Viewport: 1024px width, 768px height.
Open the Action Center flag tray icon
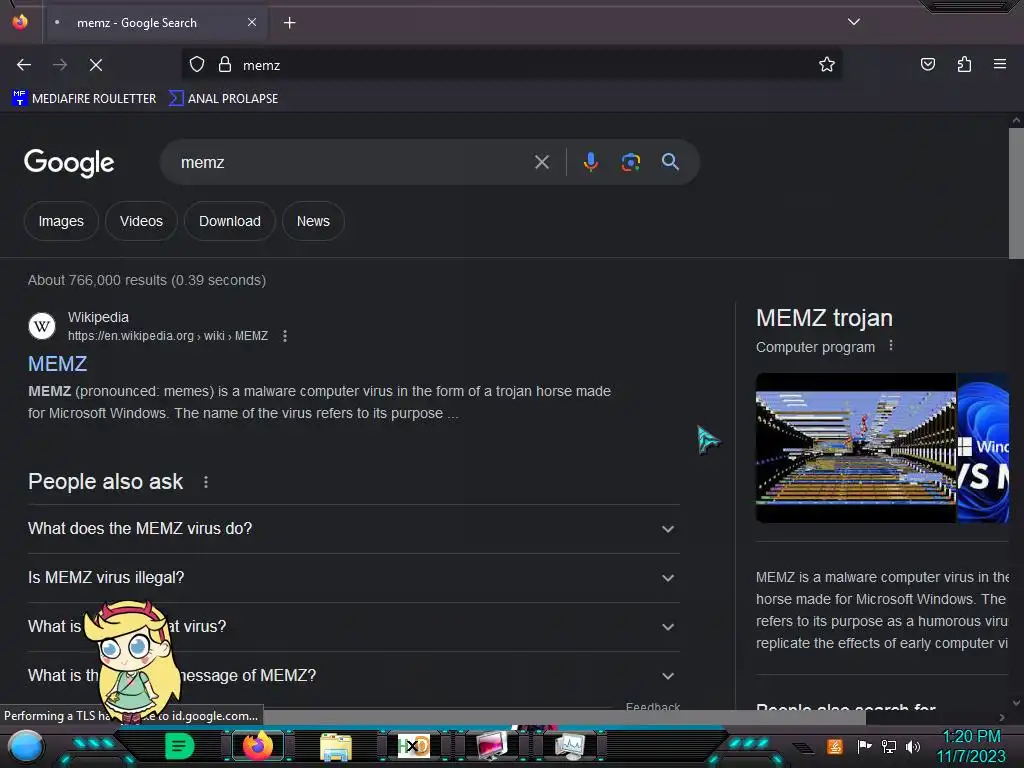(x=864, y=746)
